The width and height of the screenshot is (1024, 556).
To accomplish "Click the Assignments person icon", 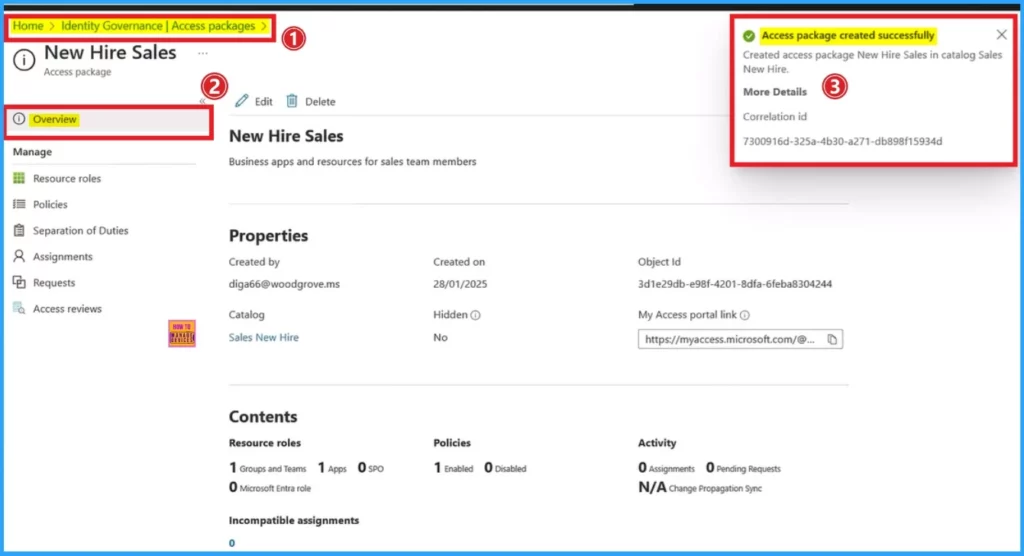I will (x=19, y=256).
